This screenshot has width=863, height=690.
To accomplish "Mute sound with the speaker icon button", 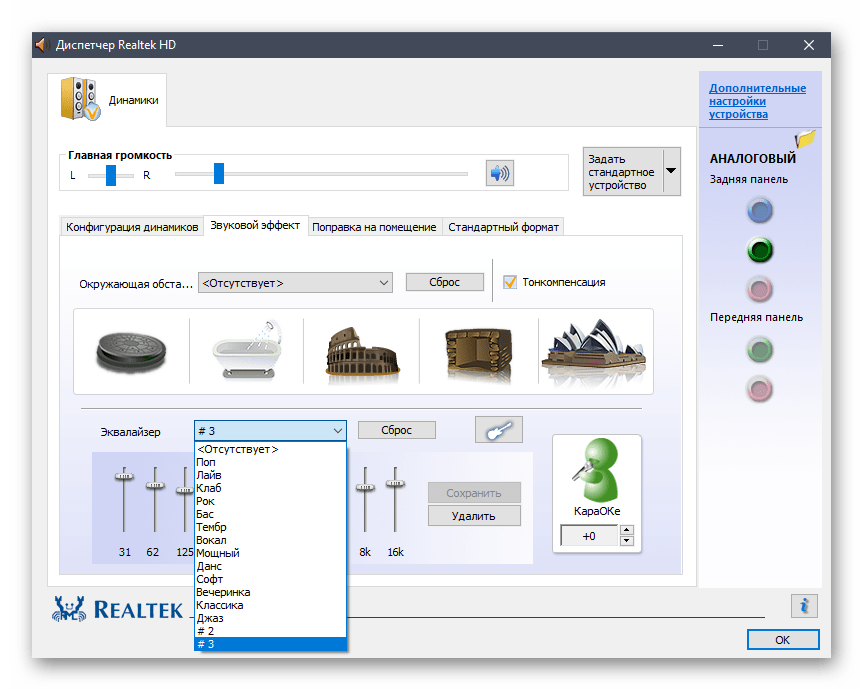I will [499, 173].
